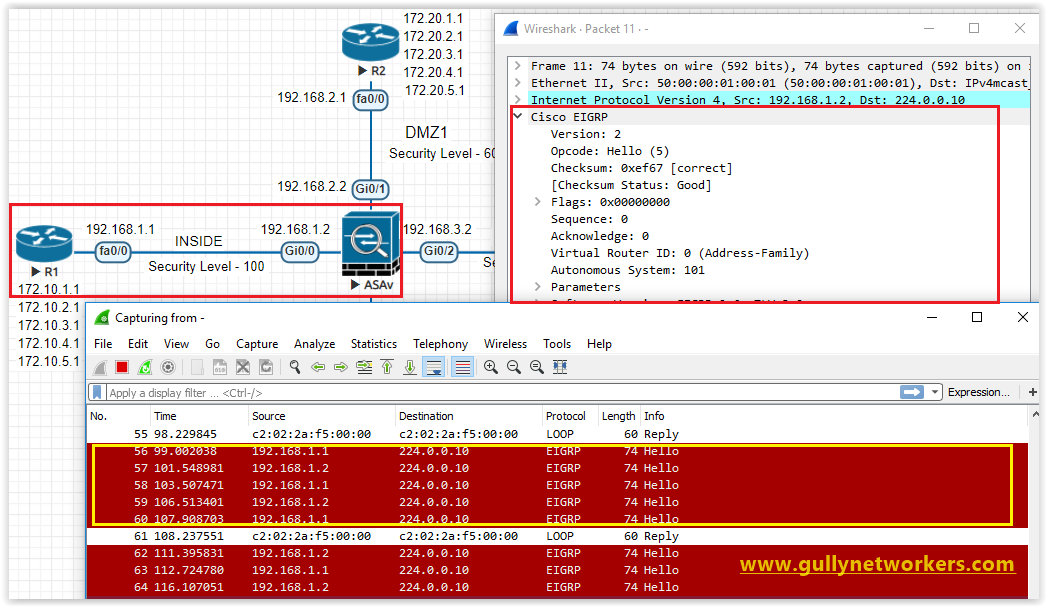Zoom in on packet list text
The height and width of the screenshot is (607, 1047).
491,367
